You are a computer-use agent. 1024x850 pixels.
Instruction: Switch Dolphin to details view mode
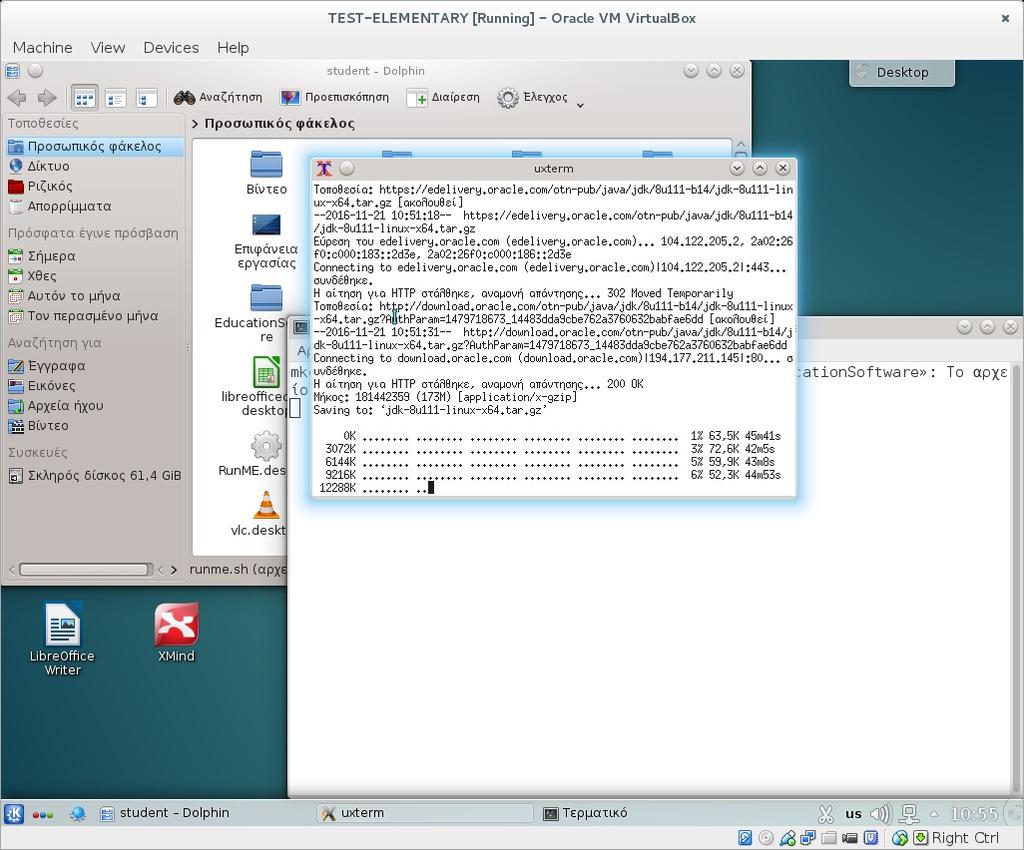[146, 98]
